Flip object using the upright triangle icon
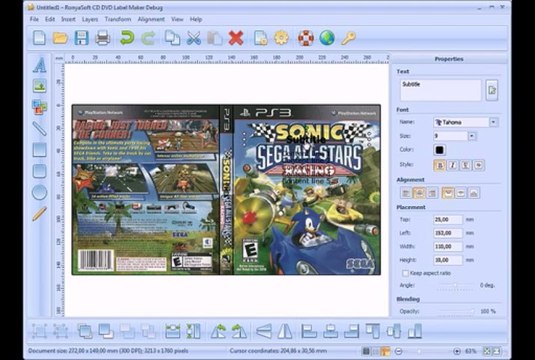 coord(285,331)
